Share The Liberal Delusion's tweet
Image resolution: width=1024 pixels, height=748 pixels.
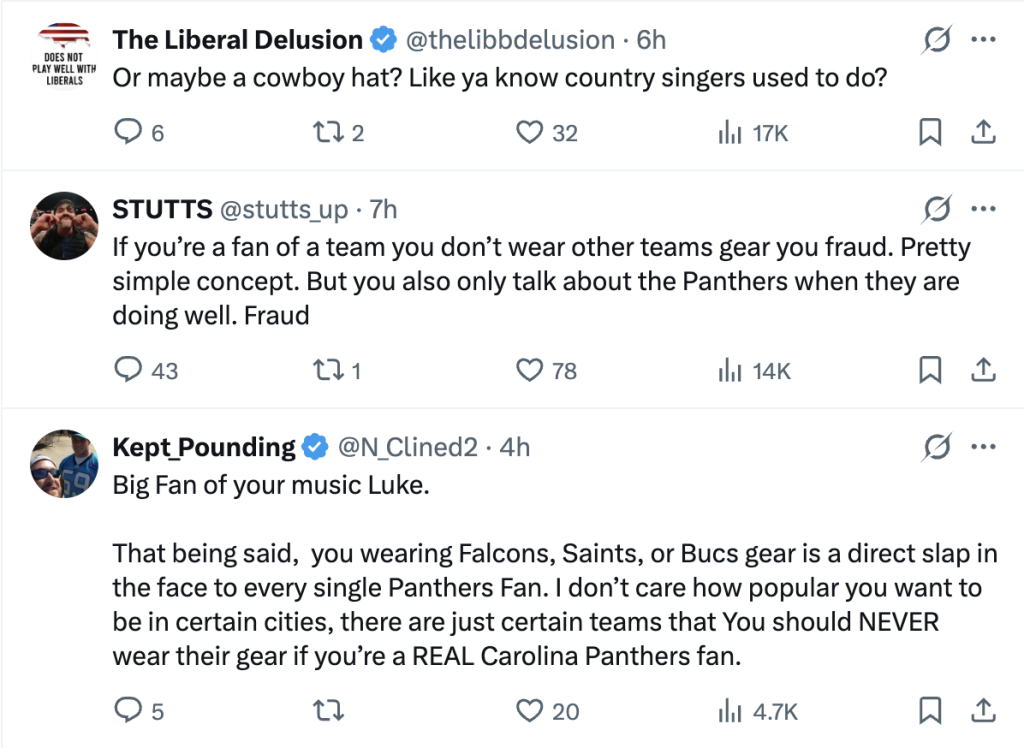click(x=983, y=132)
